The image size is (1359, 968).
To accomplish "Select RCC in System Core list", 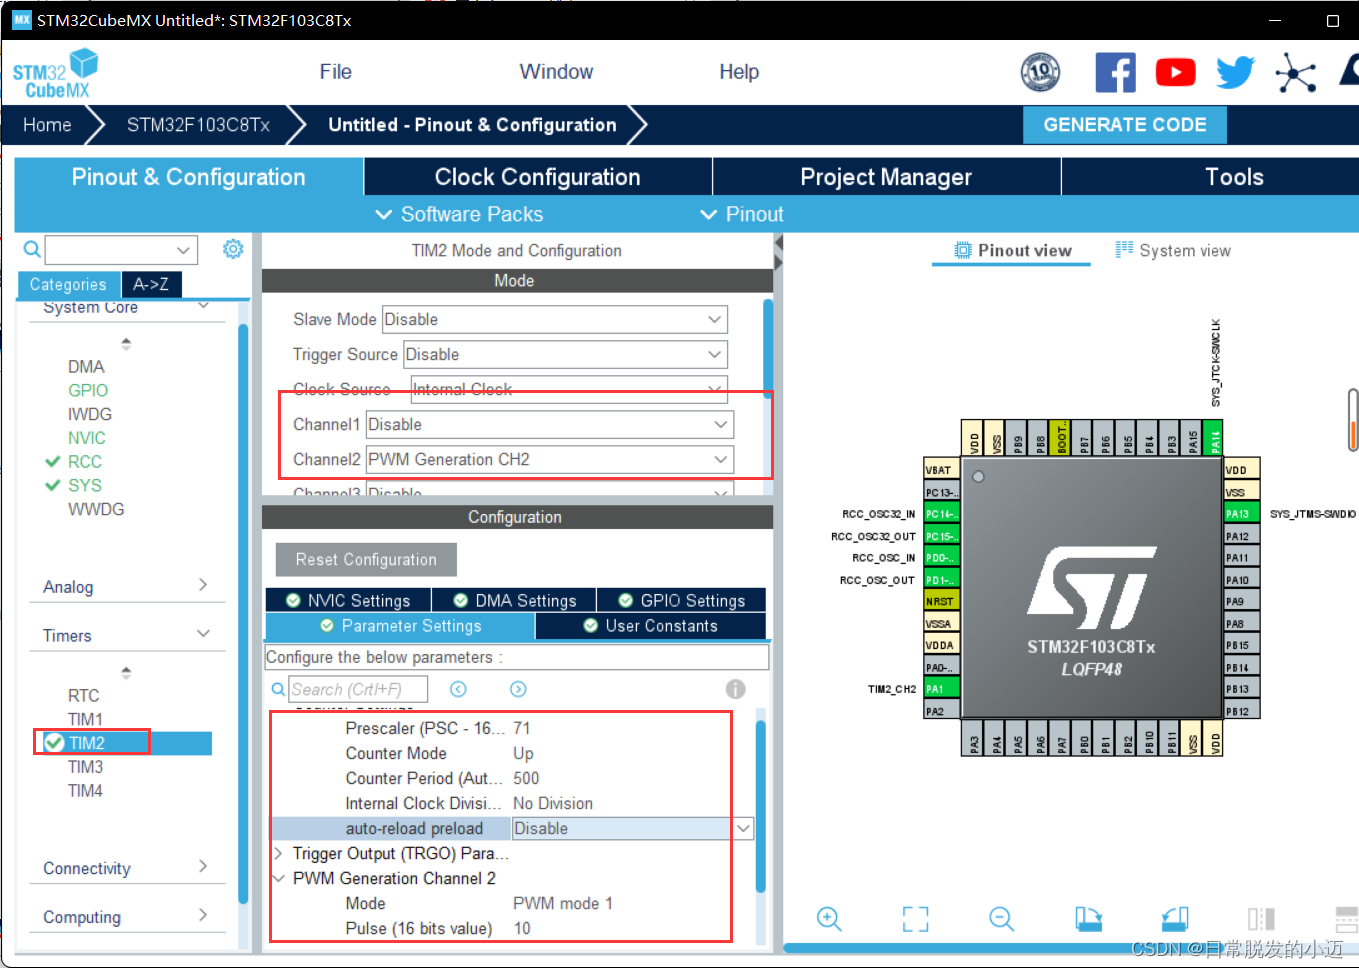I will (85, 462).
